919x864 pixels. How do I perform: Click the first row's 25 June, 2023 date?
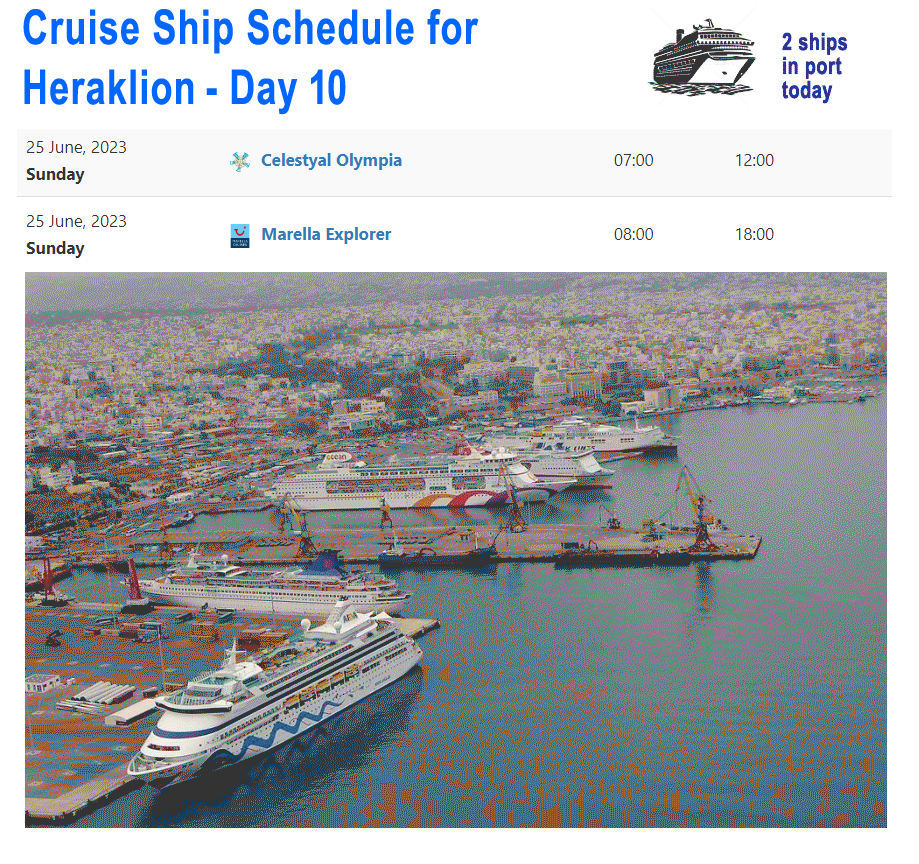[76, 147]
